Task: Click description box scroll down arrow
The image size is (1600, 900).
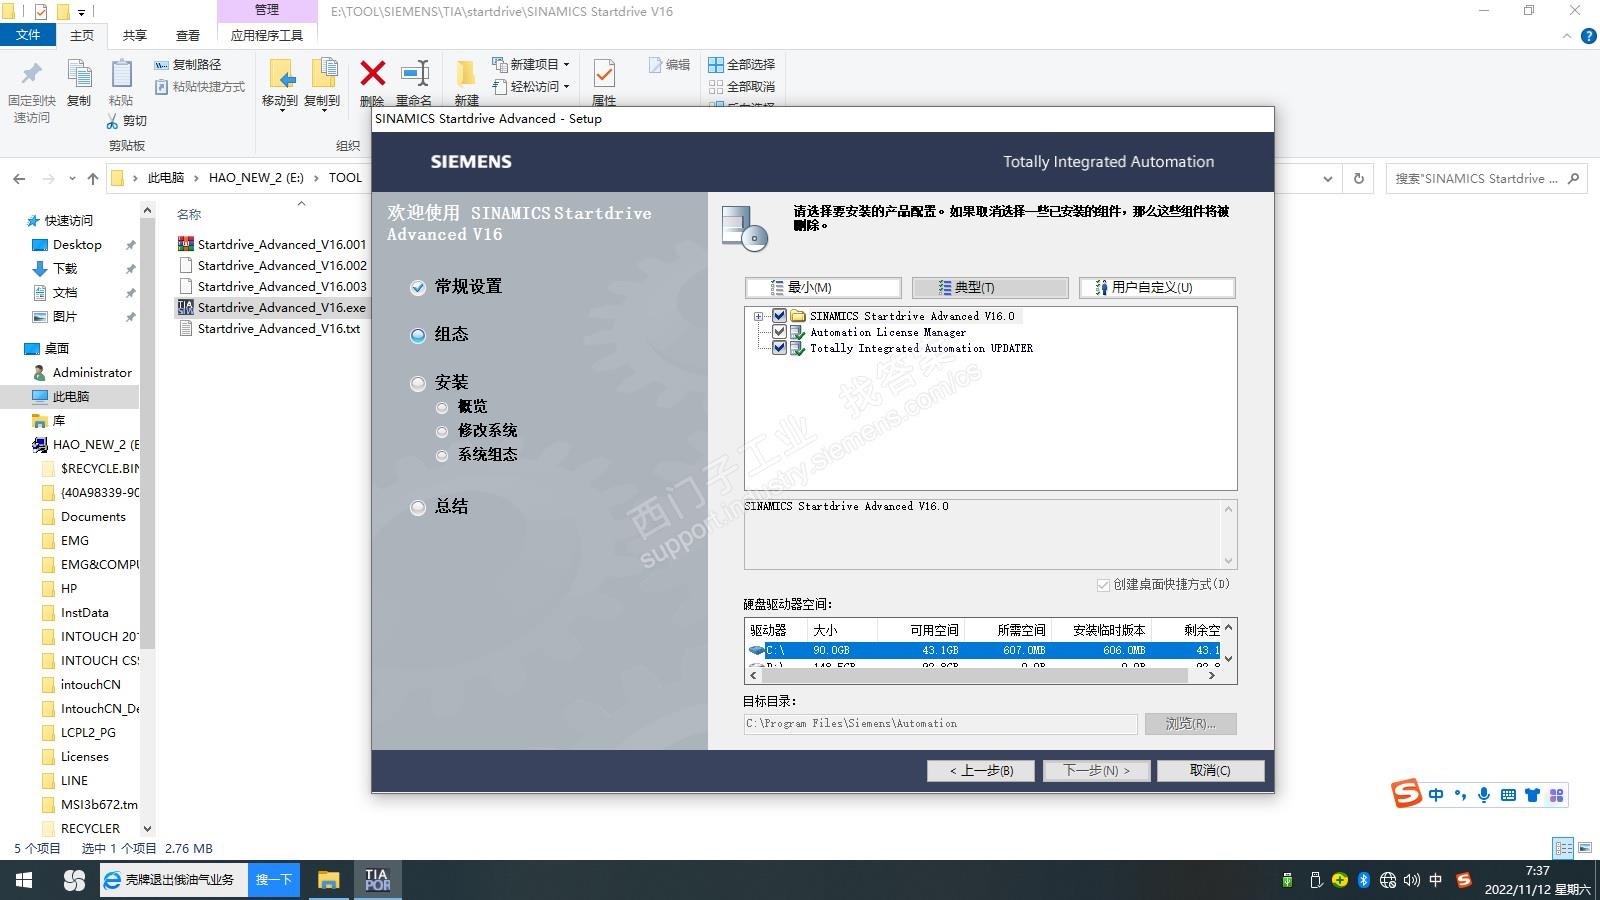Action: click(x=1229, y=560)
